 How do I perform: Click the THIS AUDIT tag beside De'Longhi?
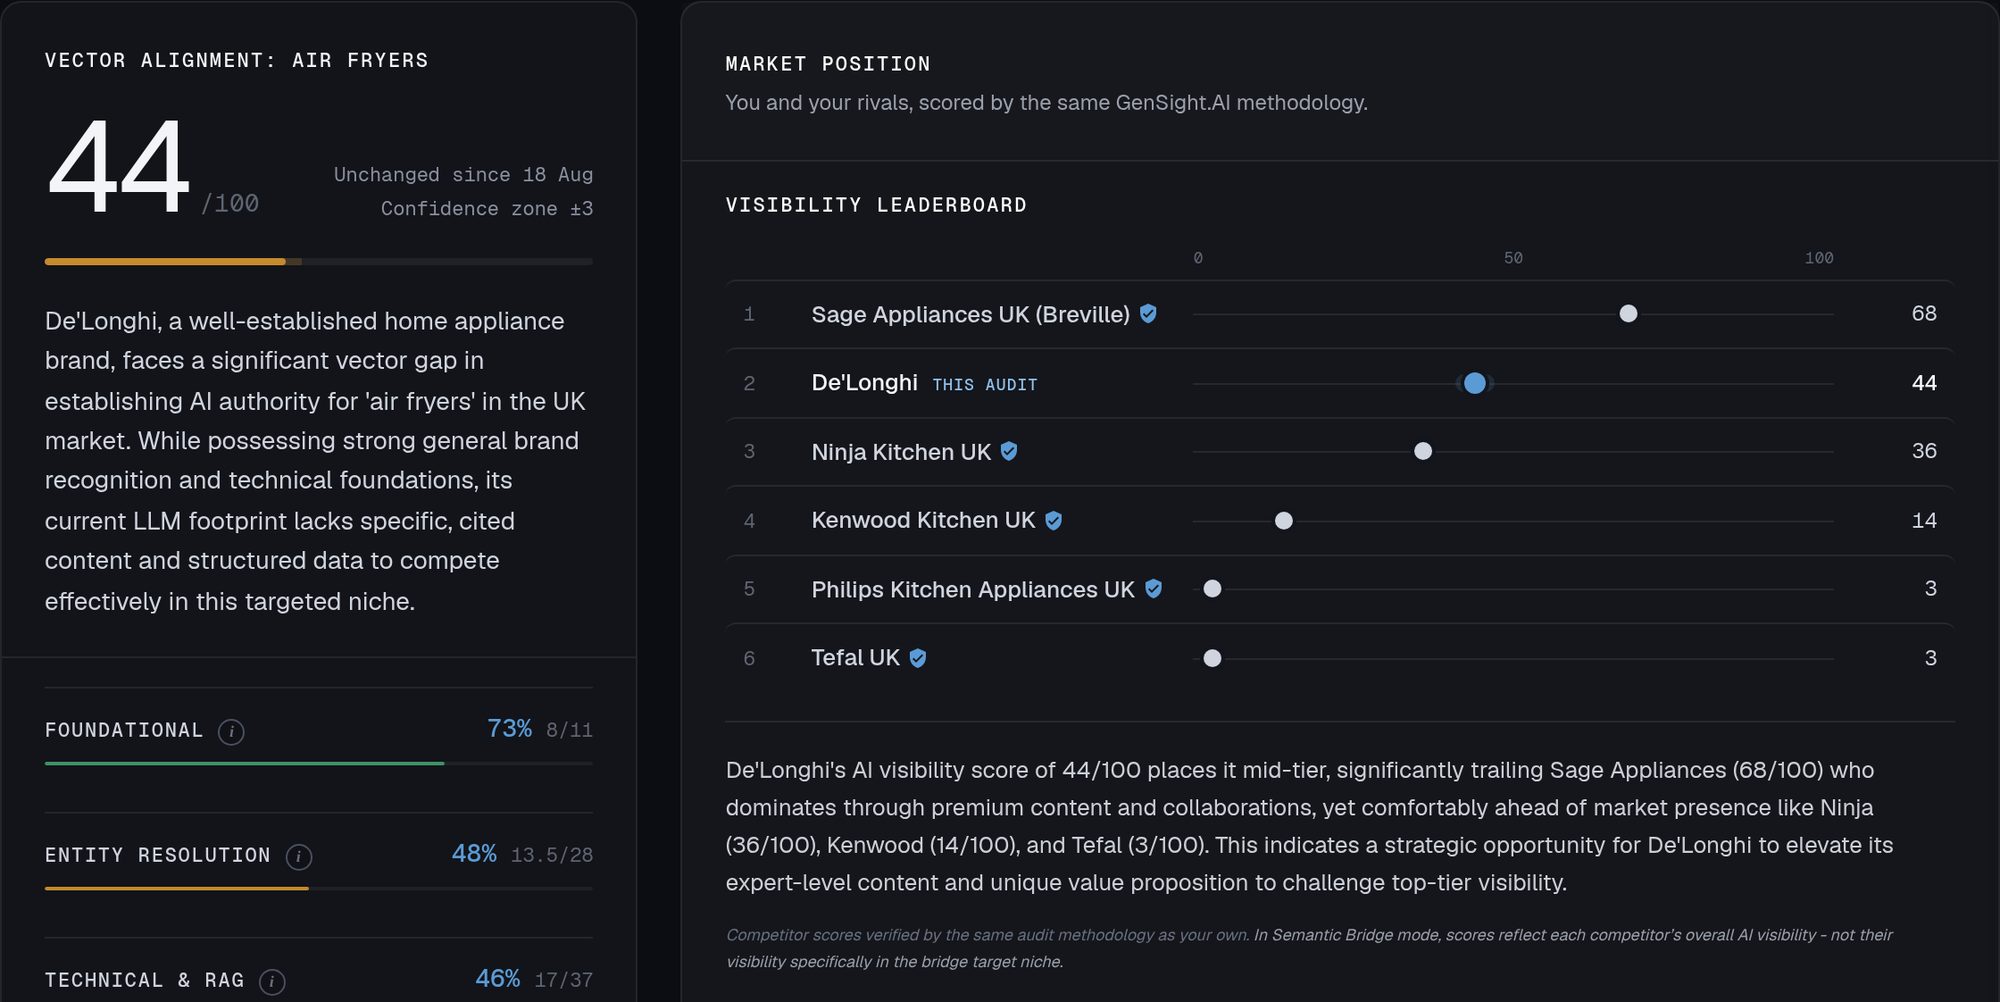coord(985,385)
